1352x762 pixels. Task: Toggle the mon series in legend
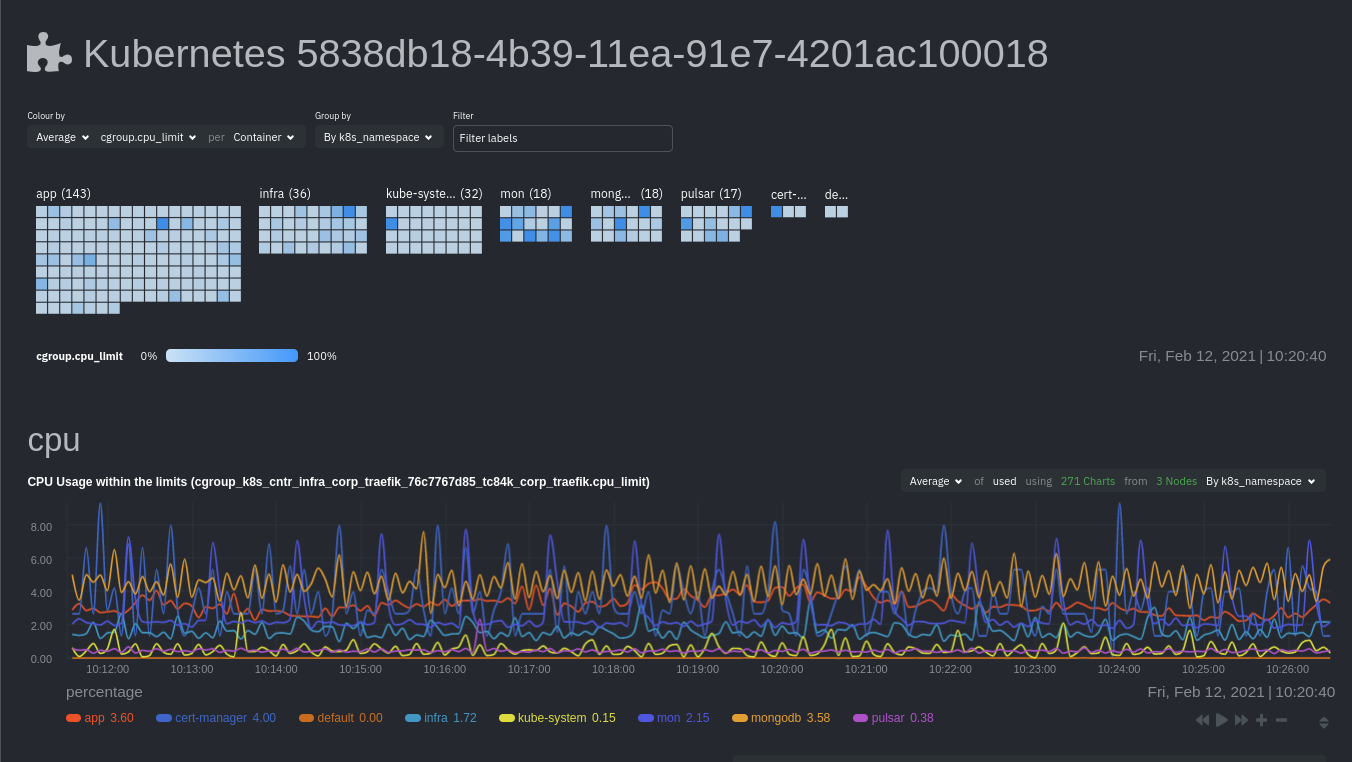[674, 718]
